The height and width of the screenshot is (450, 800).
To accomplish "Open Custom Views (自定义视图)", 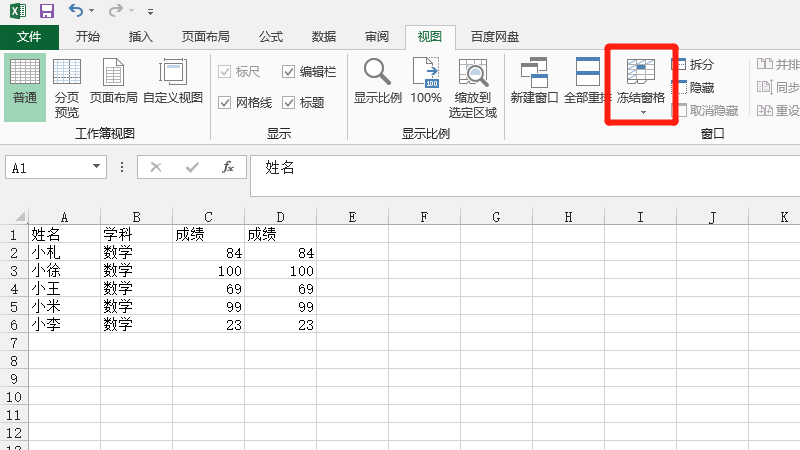I will tap(173, 81).
